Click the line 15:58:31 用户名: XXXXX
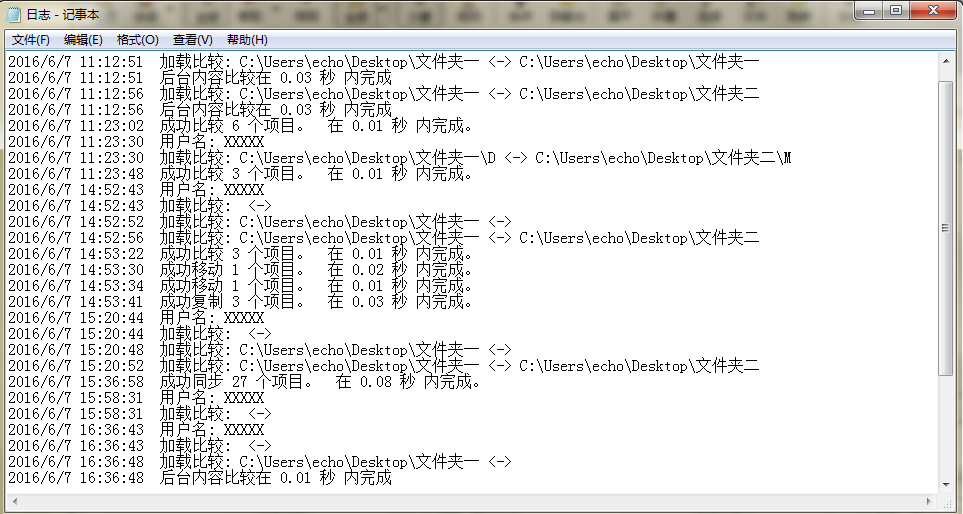The height and width of the screenshot is (514, 963). pyautogui.click(x=136, y=397)
